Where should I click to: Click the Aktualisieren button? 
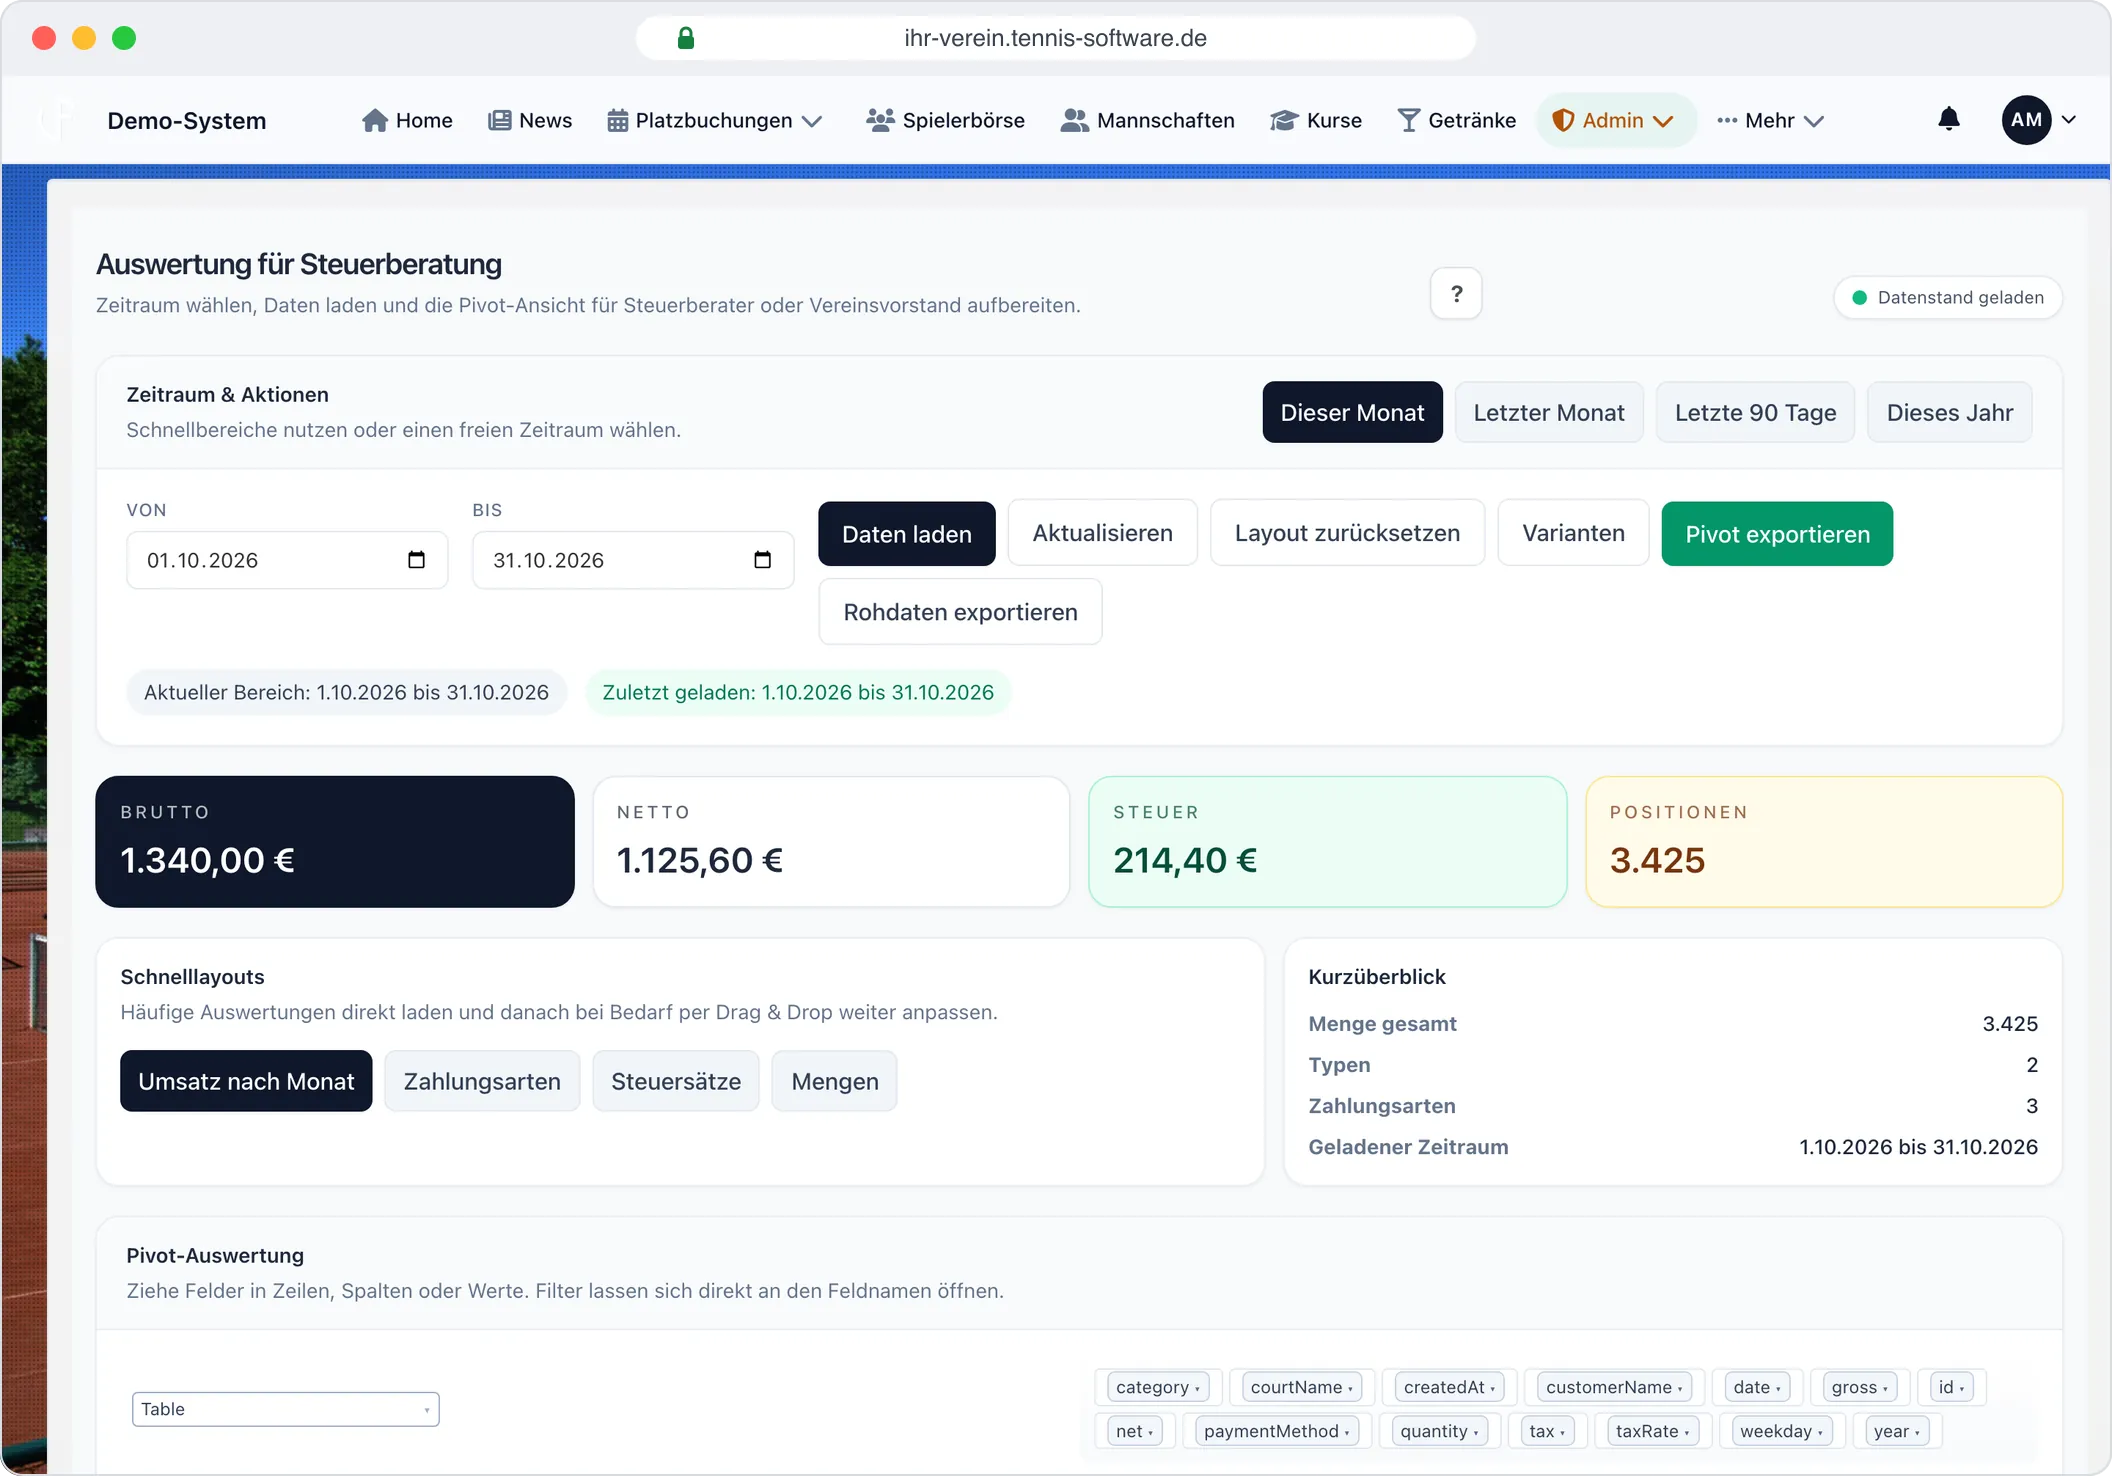tap(1103, 533)
